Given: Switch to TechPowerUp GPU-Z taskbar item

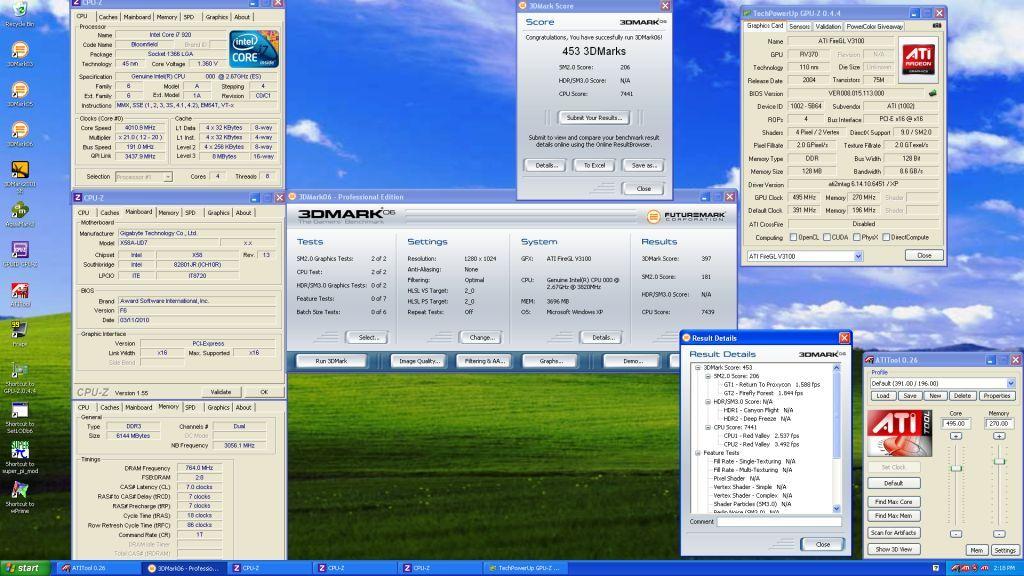Looking at the screenshot, I should tap(526, 568).
